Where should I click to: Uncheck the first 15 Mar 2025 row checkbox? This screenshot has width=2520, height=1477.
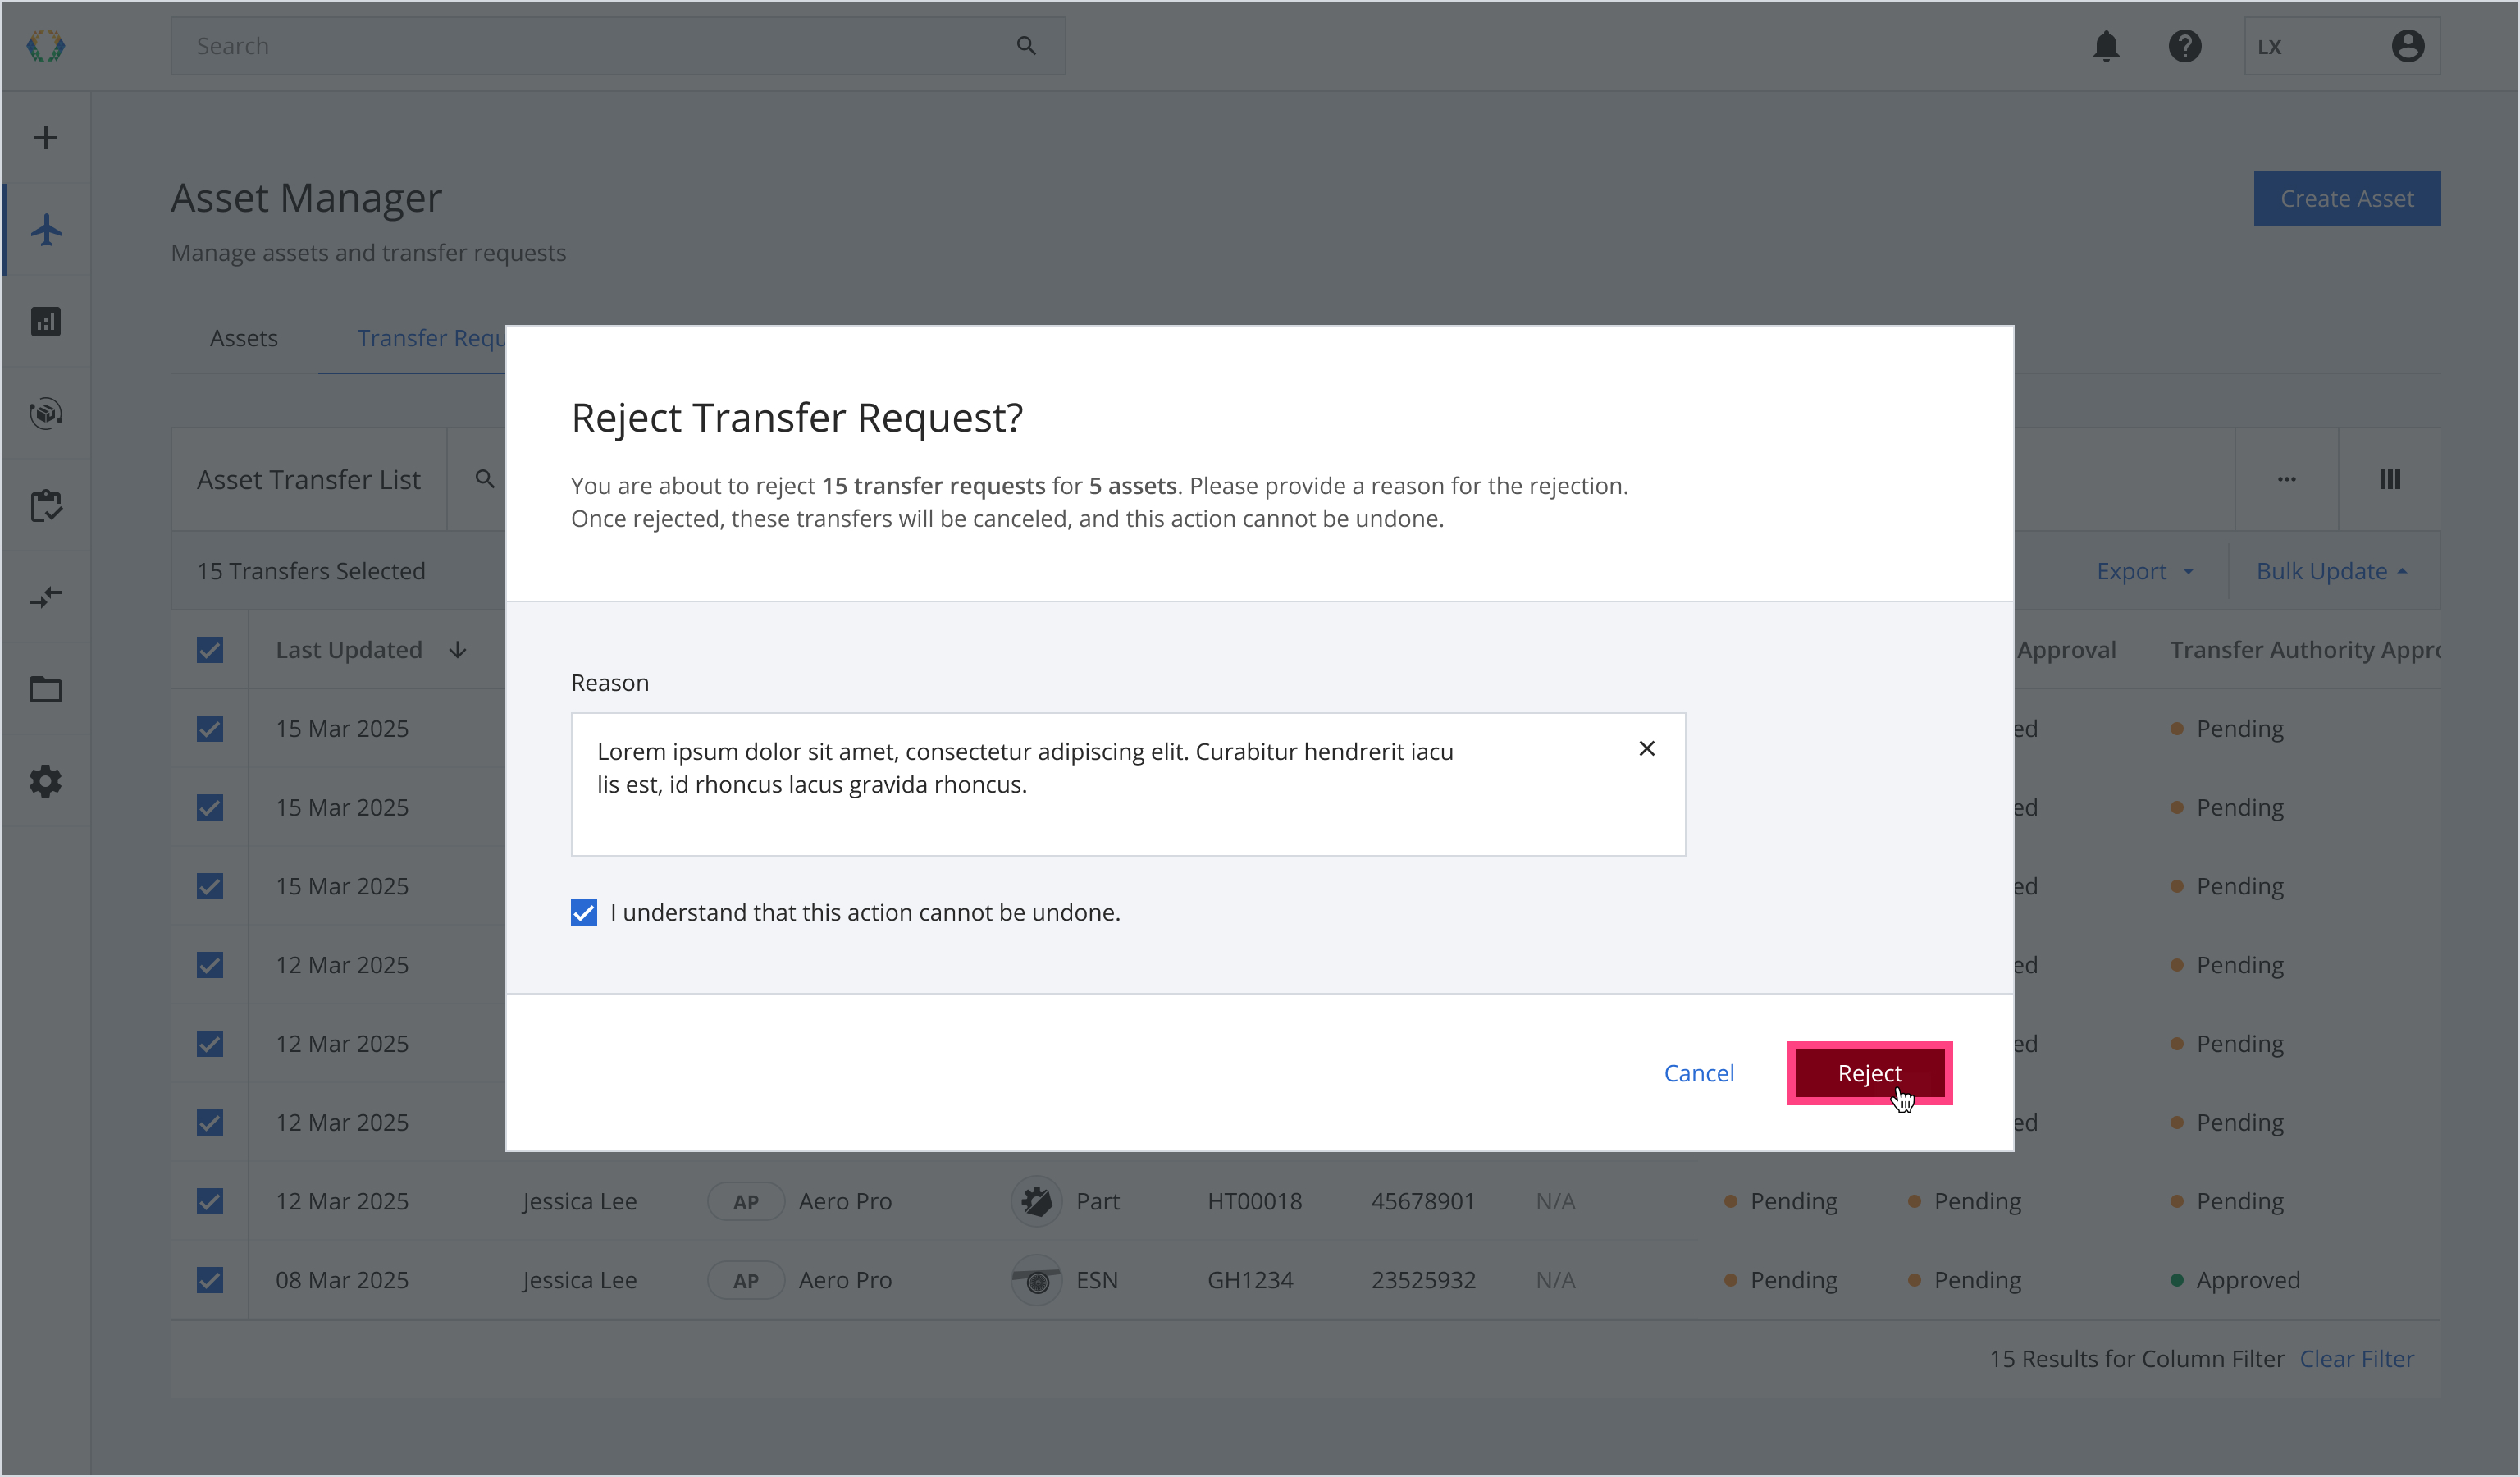[x=210, y=729]
